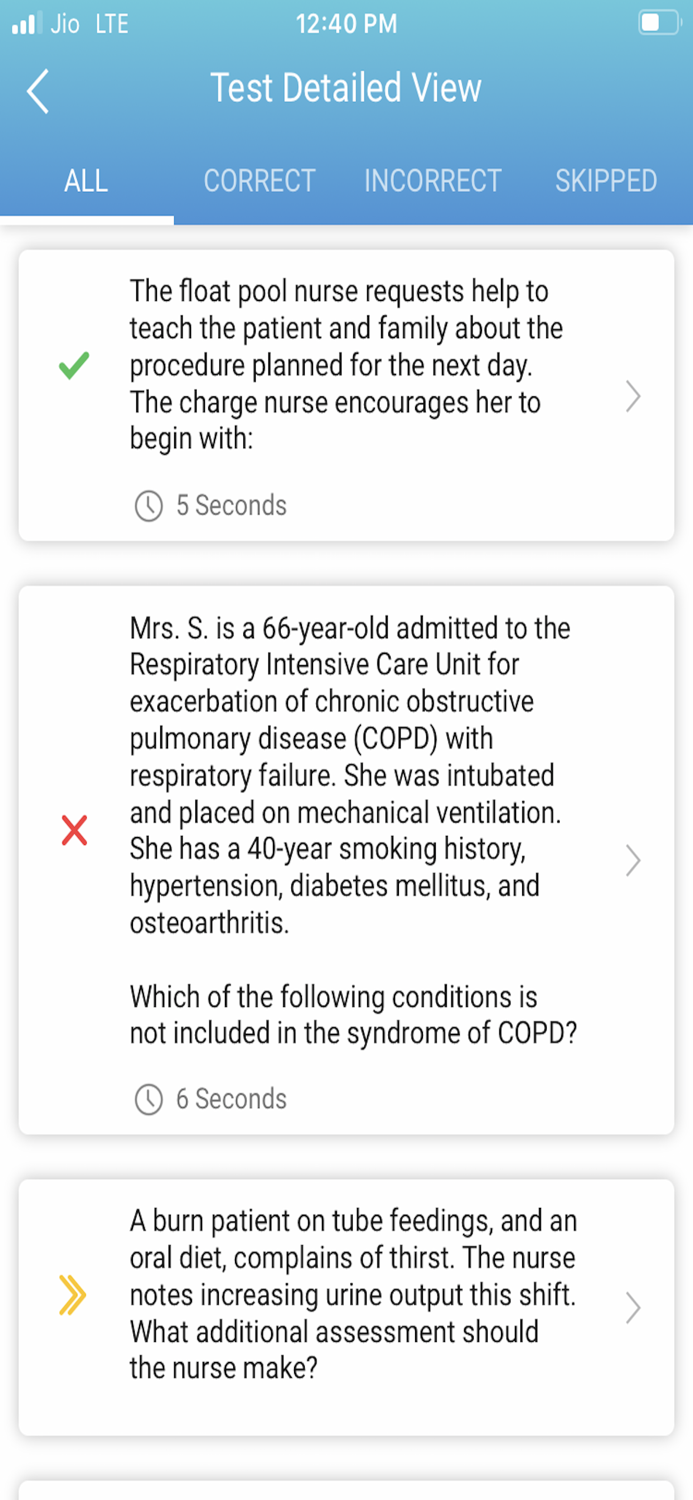Expand the COPD question using its chevron
This screenshot has width=693, height=1500.
click(632, 861)
